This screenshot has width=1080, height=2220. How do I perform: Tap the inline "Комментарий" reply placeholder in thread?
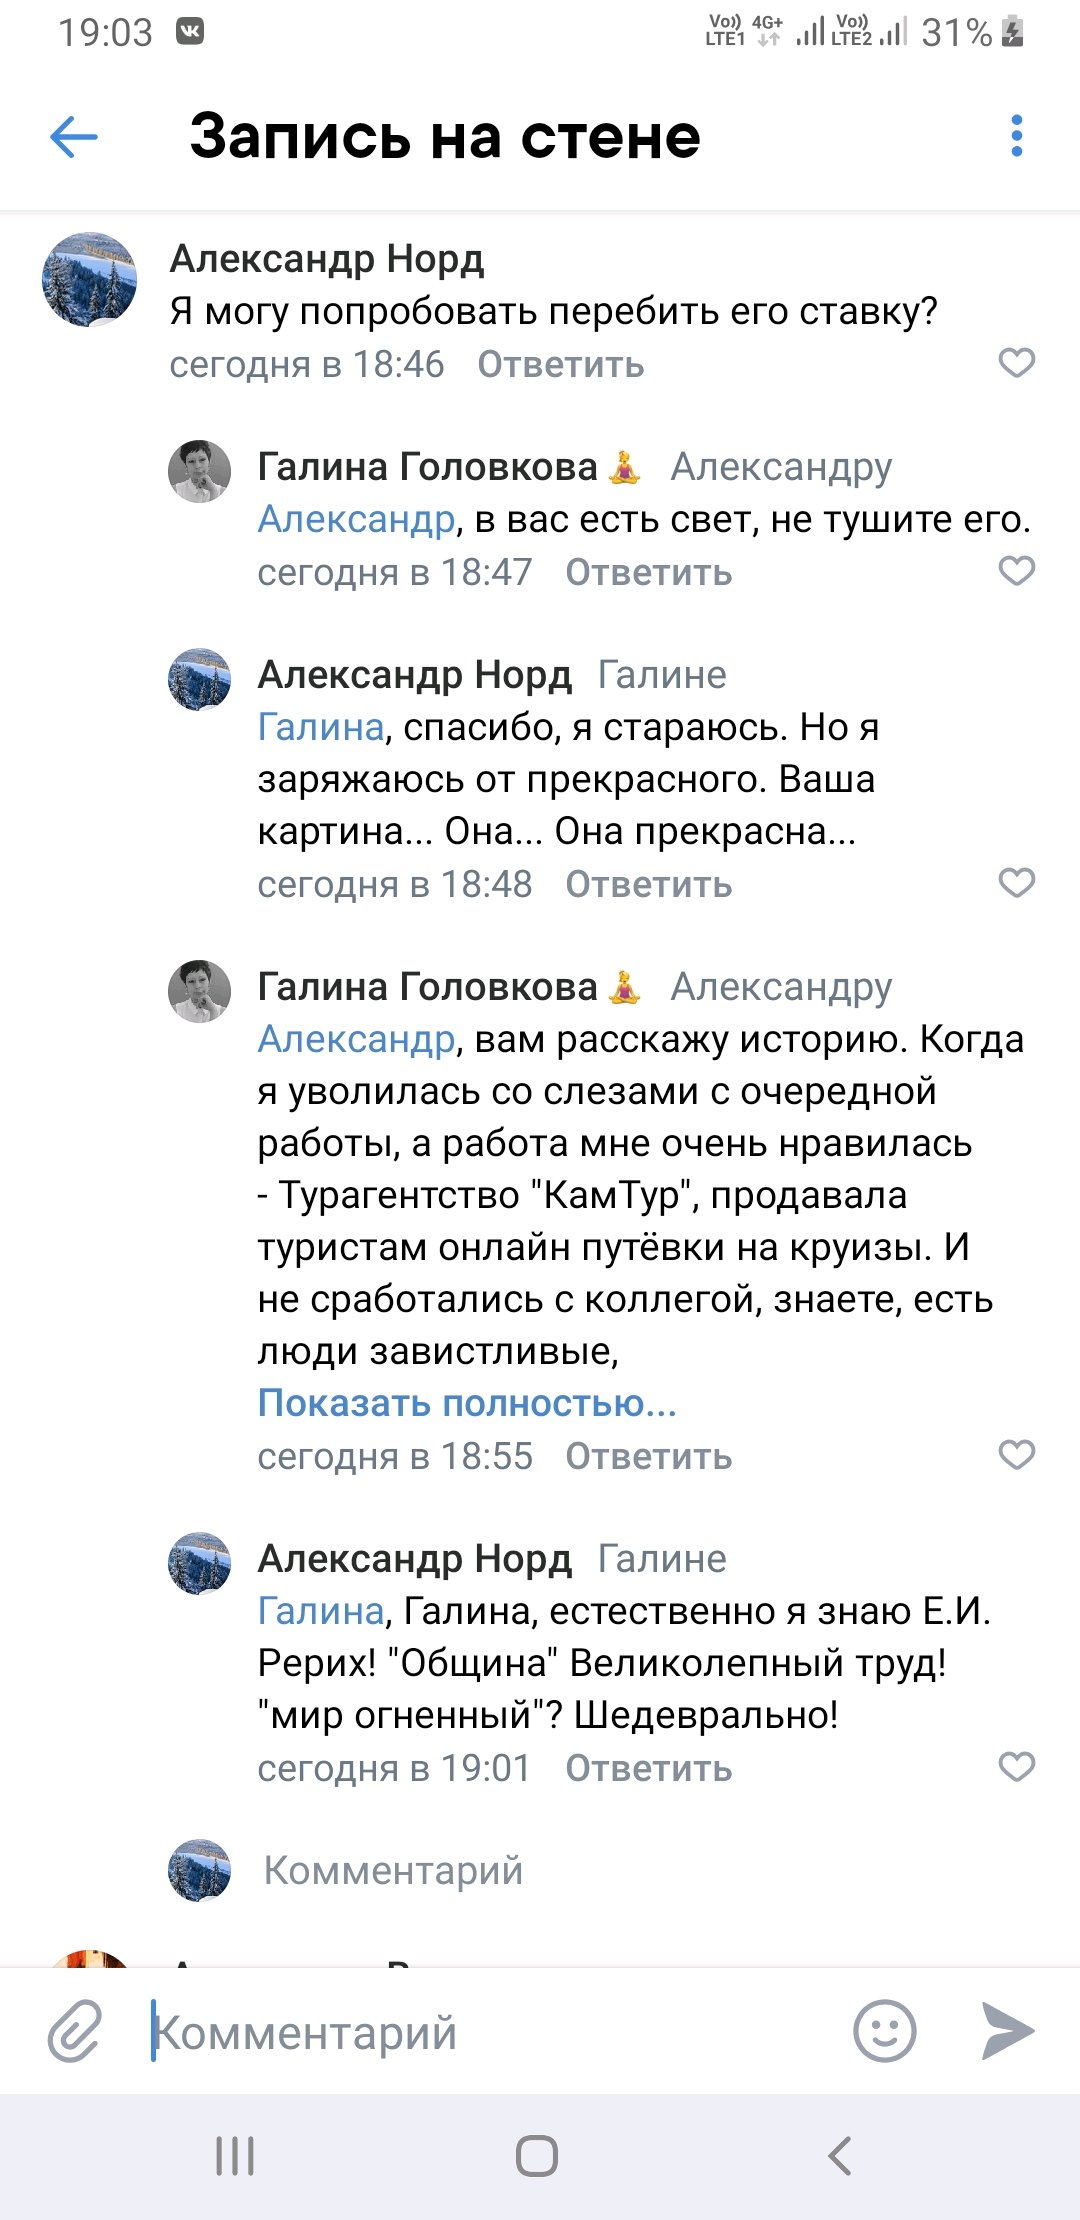click(393, 1870)
